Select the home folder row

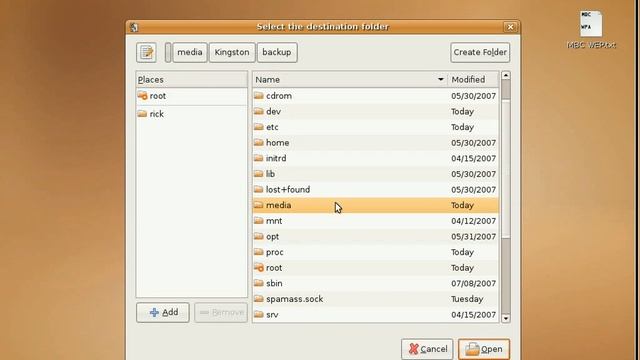[376, 143]
